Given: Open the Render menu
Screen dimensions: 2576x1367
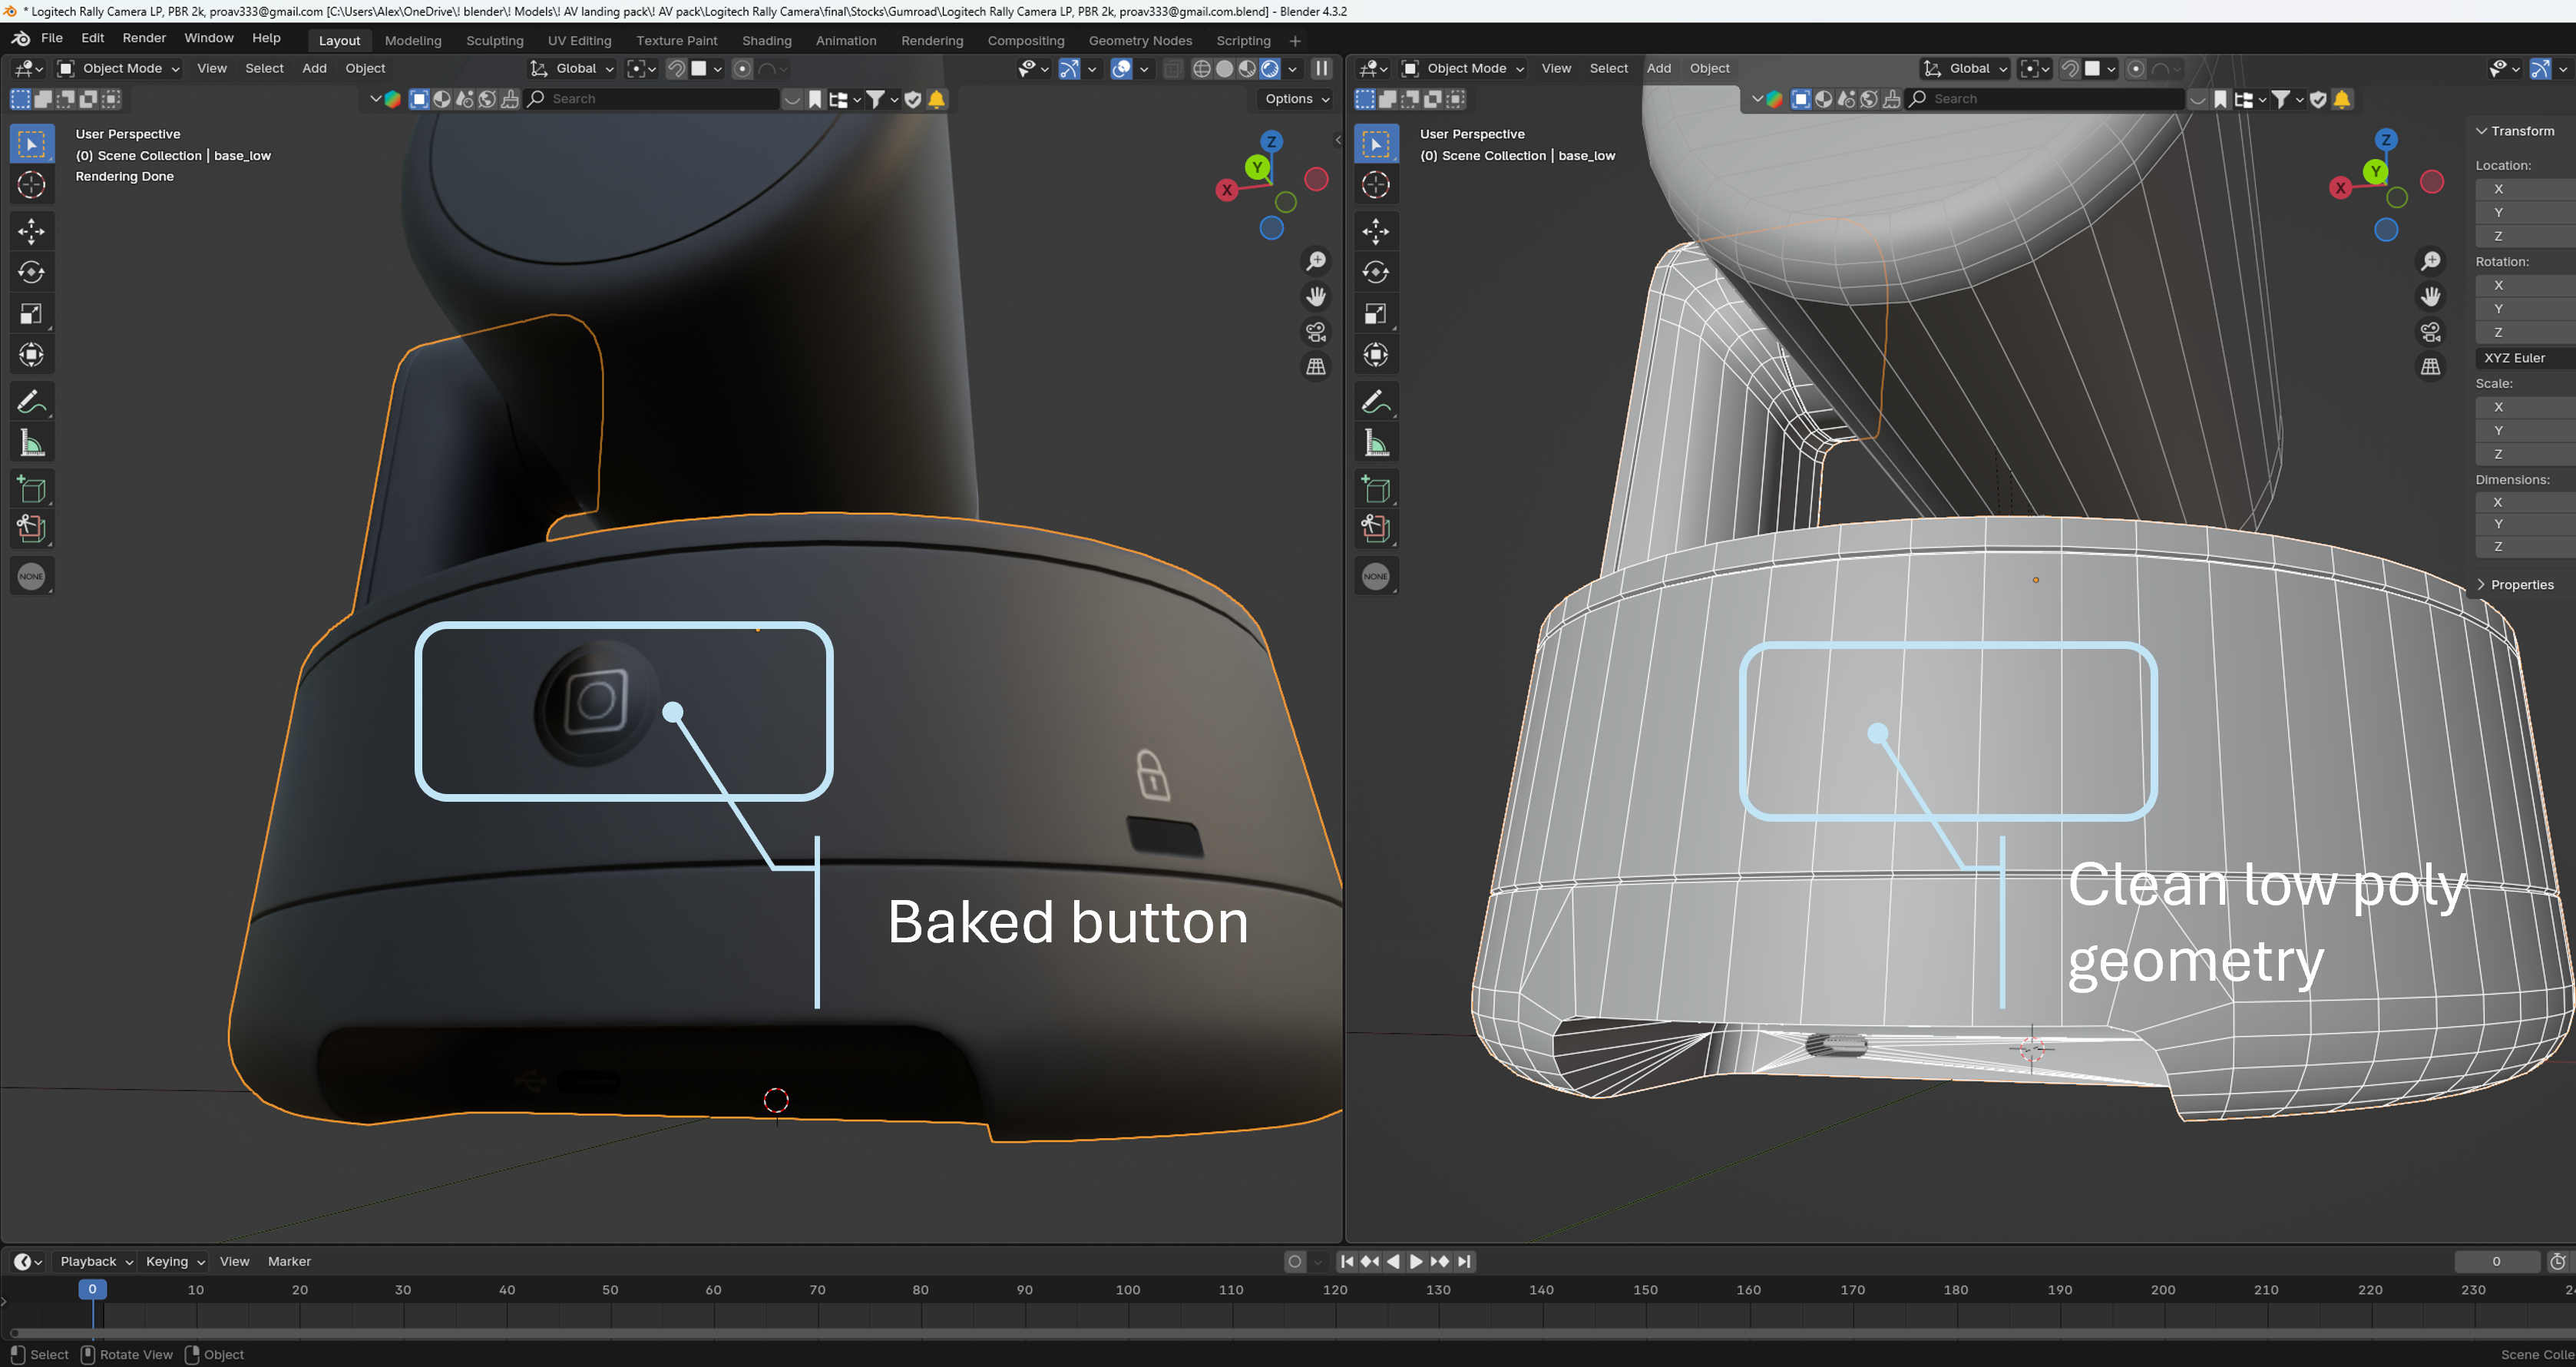Looking at the screenshot, I should pyautogui.click(x=144, y=38).
